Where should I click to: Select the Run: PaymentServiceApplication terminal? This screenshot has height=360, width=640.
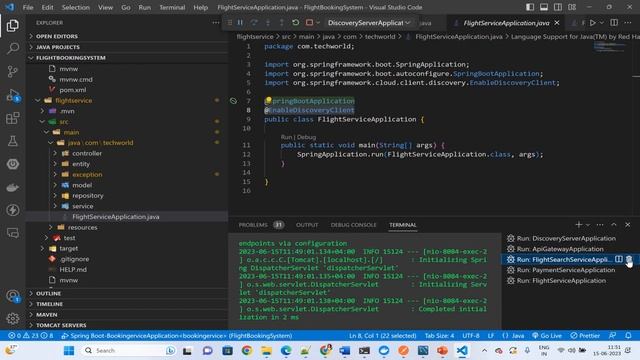click(x=566, y=270)
